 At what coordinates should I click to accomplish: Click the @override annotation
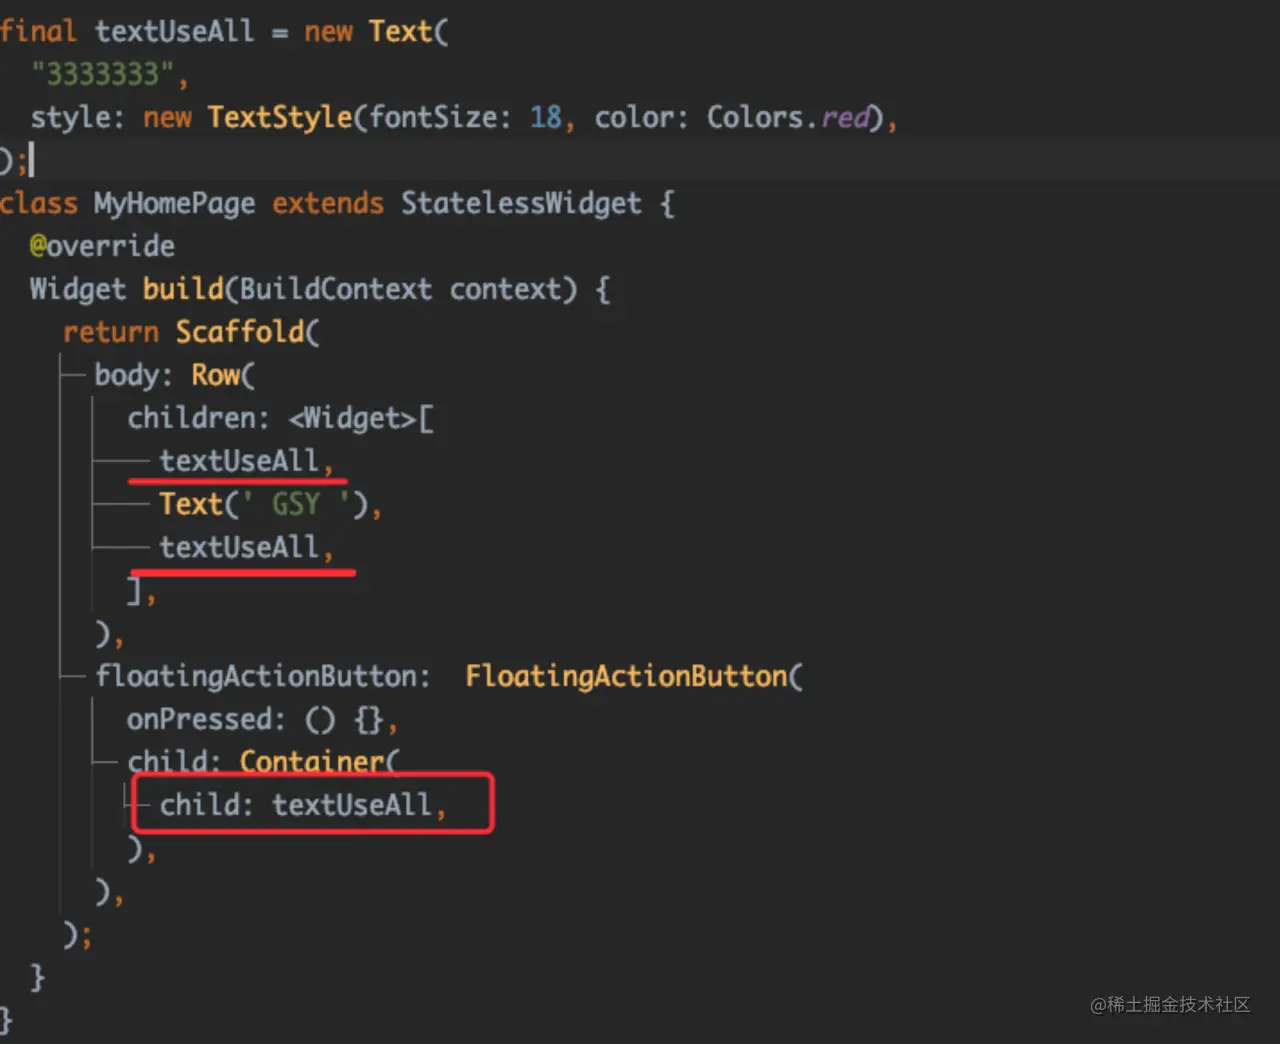coord(102,246)
